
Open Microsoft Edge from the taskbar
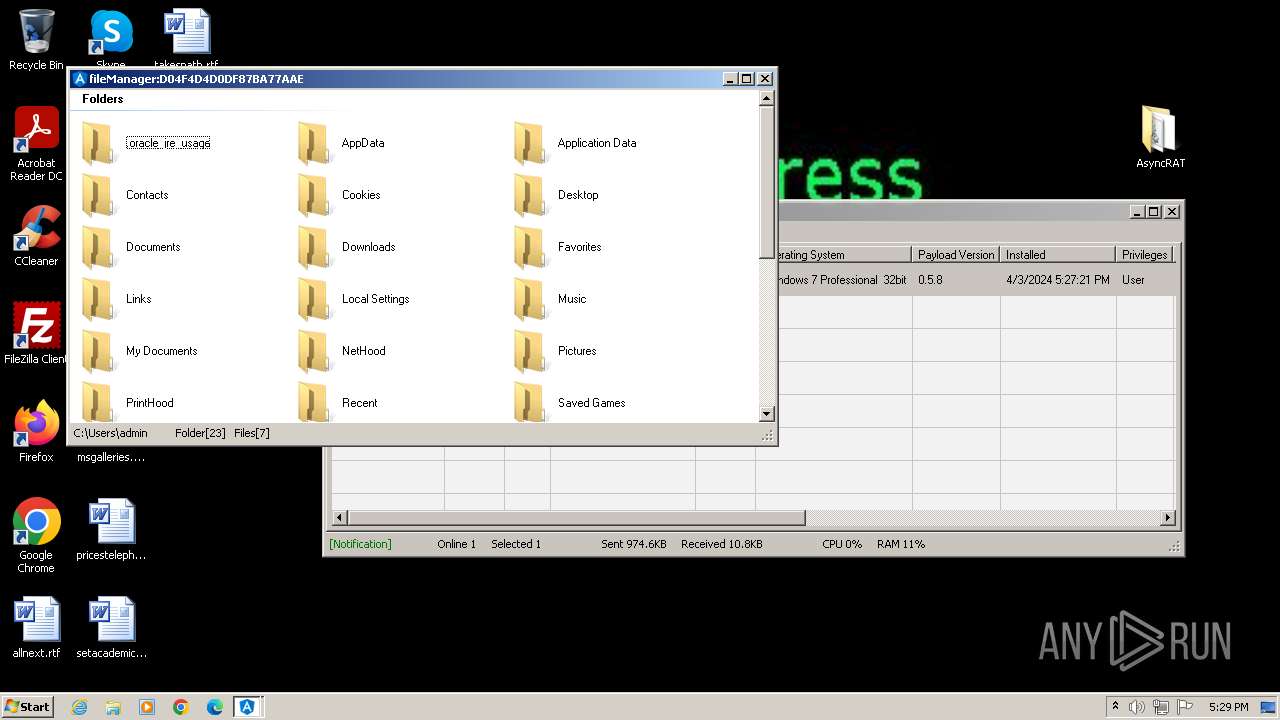[215, 707]
